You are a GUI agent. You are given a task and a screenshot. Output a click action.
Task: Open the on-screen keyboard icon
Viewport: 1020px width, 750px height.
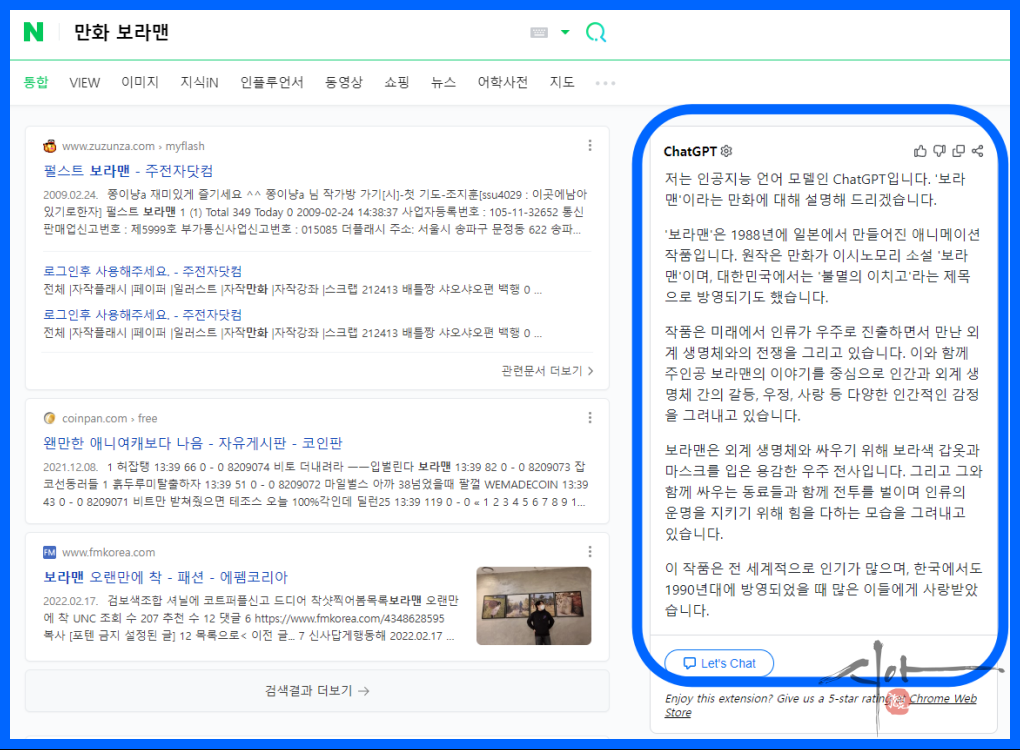pyautogui.click(x=539, y=33)
